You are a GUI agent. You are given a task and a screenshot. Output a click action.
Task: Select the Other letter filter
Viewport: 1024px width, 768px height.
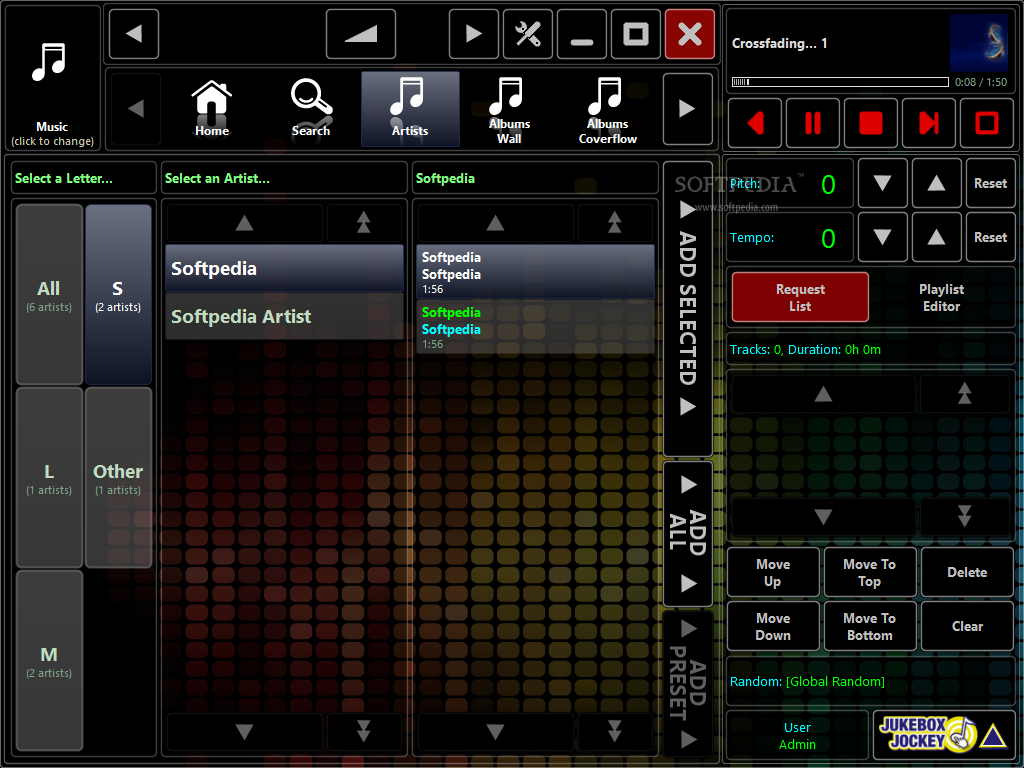[118, 477]
